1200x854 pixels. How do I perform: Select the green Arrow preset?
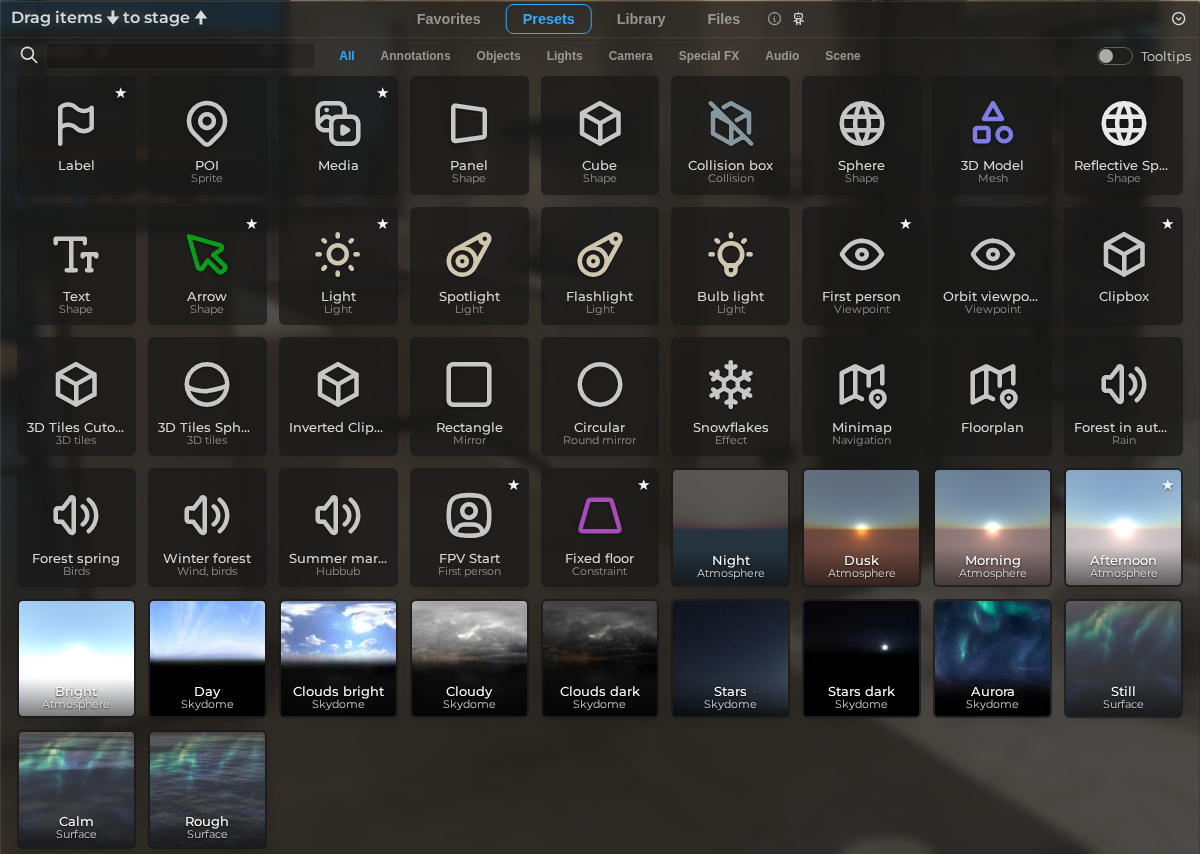(x=207, y=266)
